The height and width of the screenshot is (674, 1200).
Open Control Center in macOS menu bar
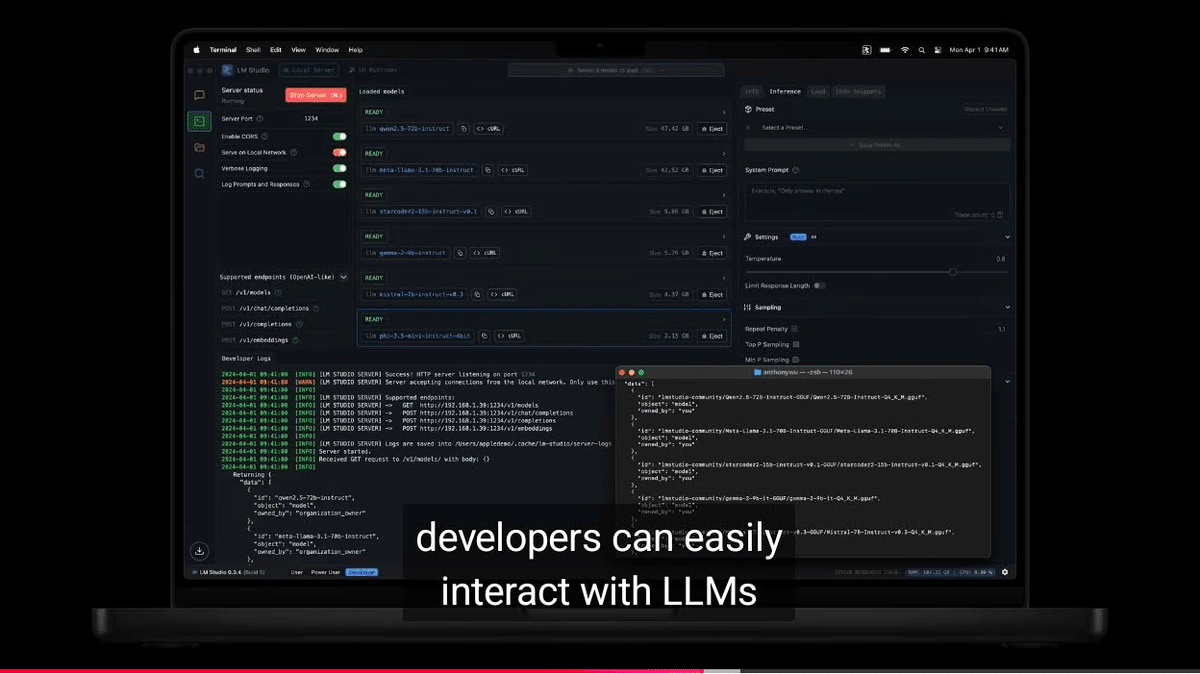[940, 49]
